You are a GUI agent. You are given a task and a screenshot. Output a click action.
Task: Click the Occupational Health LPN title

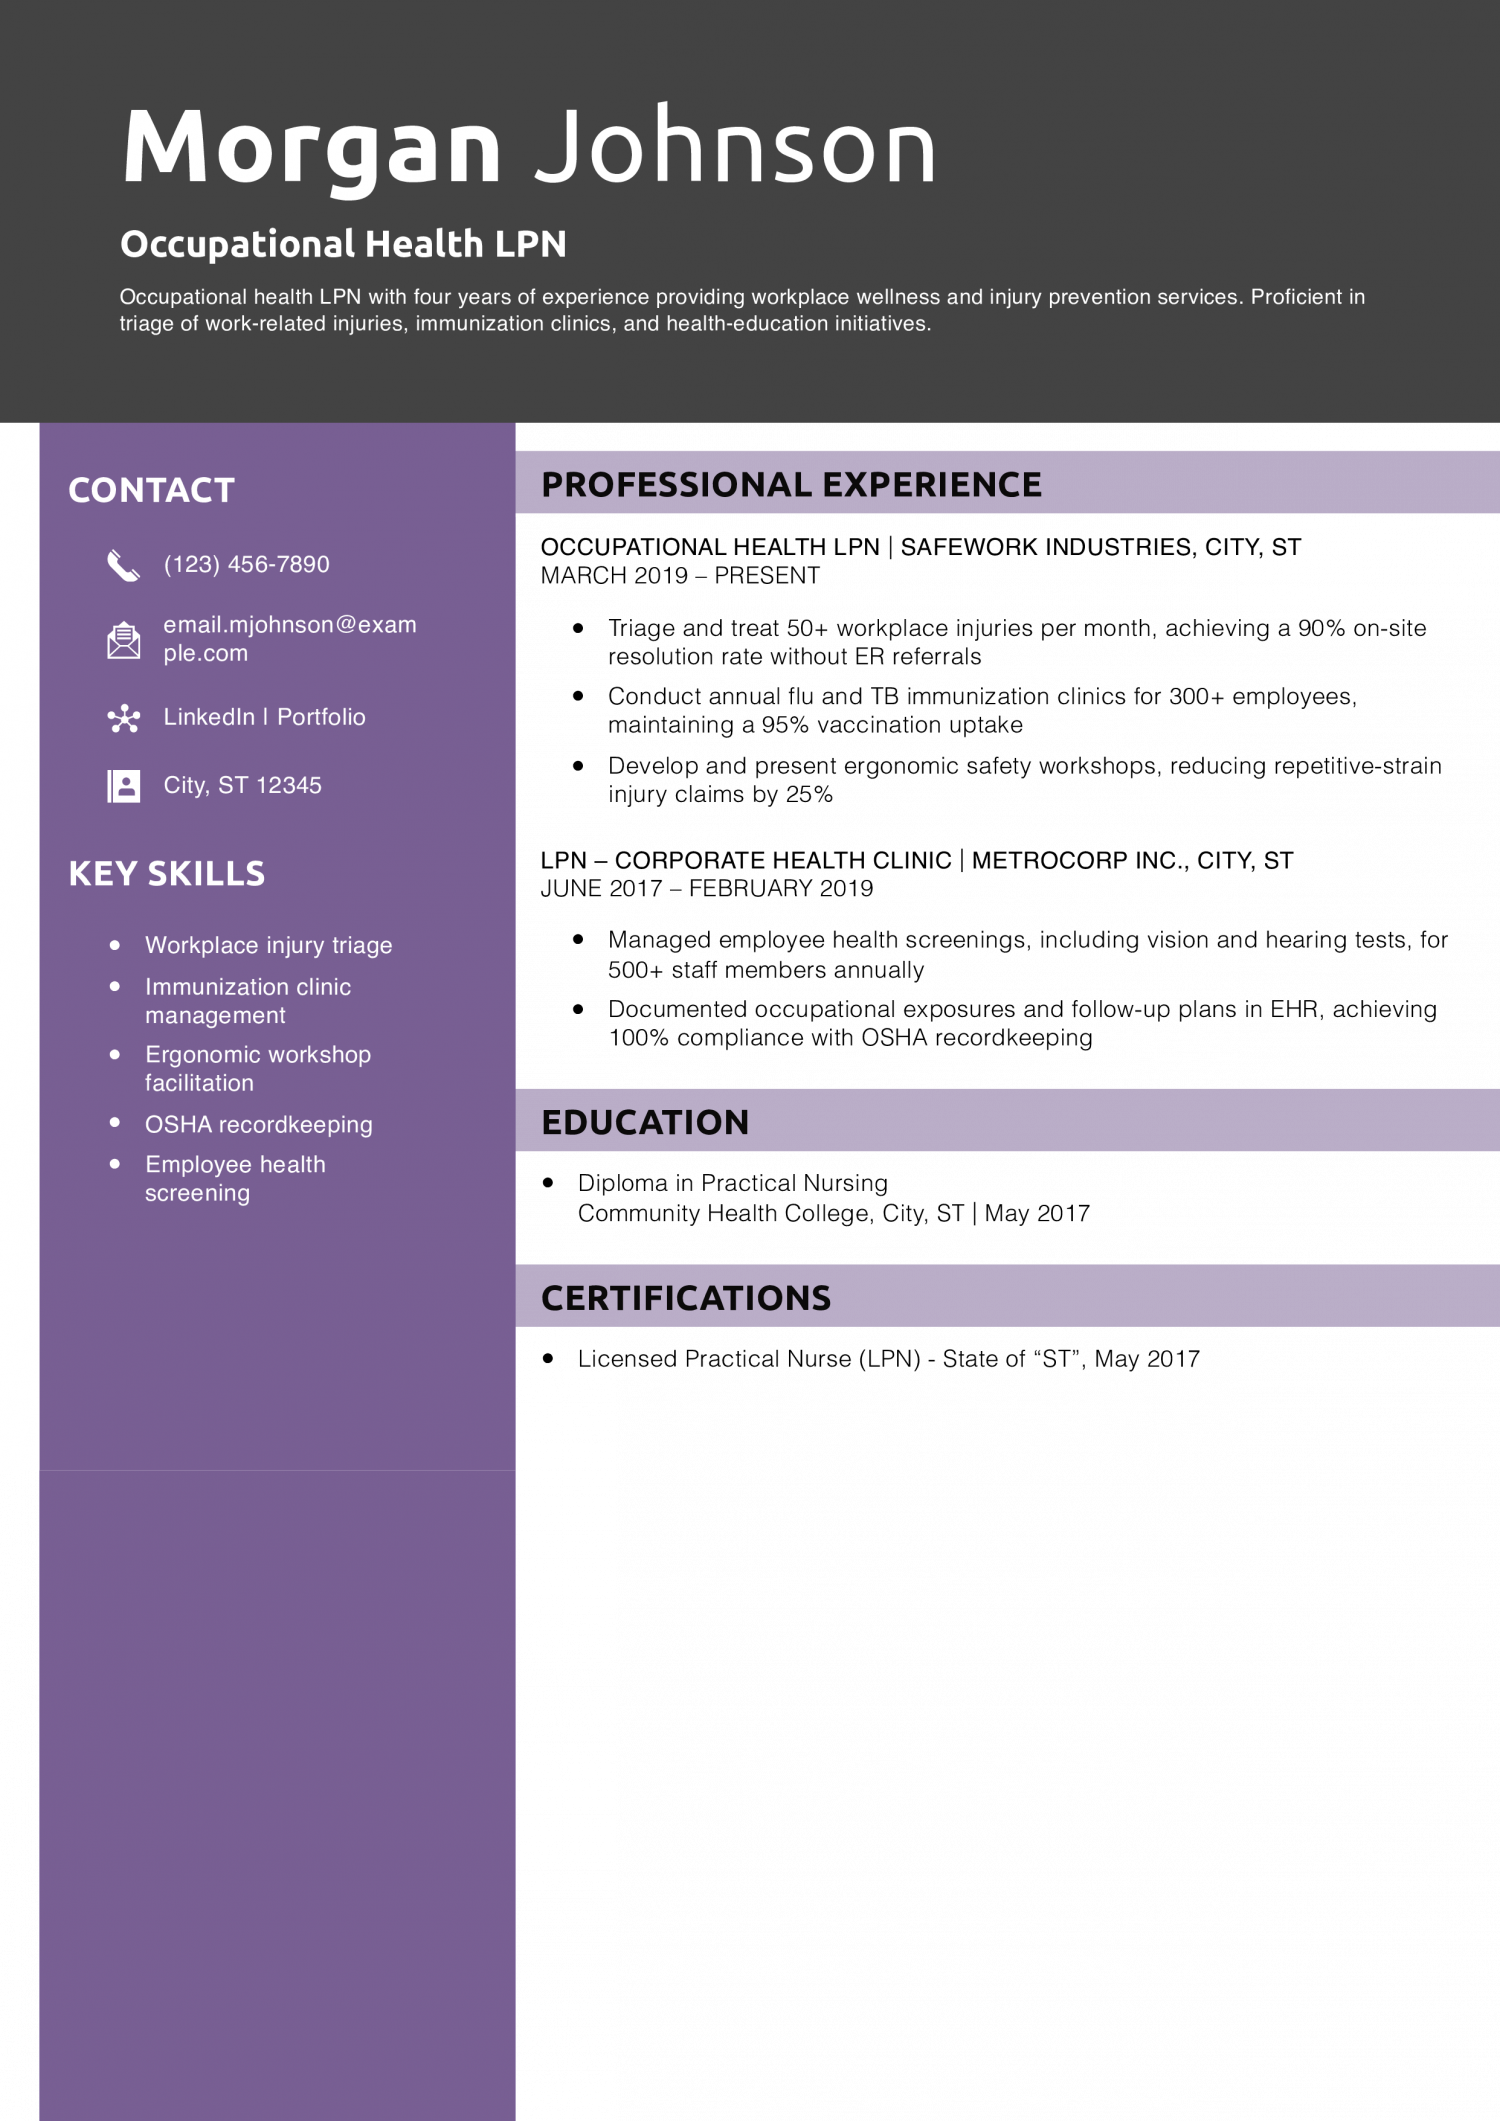point(343,244)
